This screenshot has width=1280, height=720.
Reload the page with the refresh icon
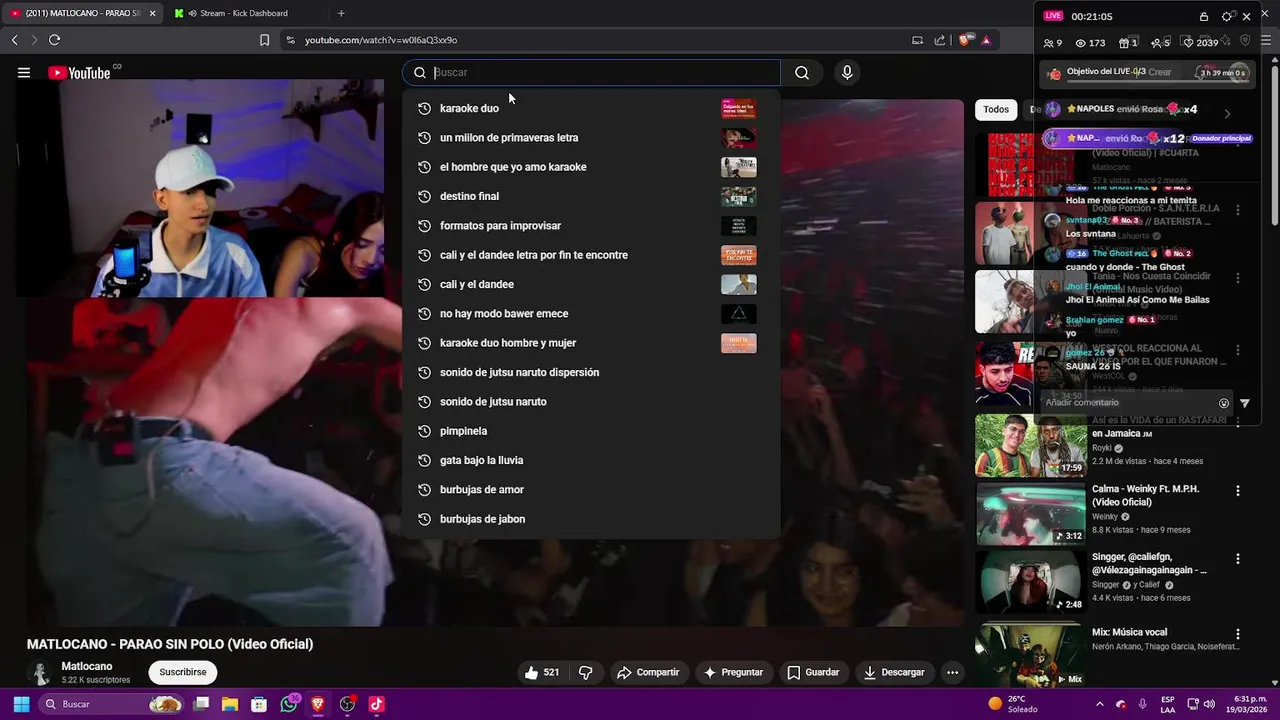coord(54,40)
